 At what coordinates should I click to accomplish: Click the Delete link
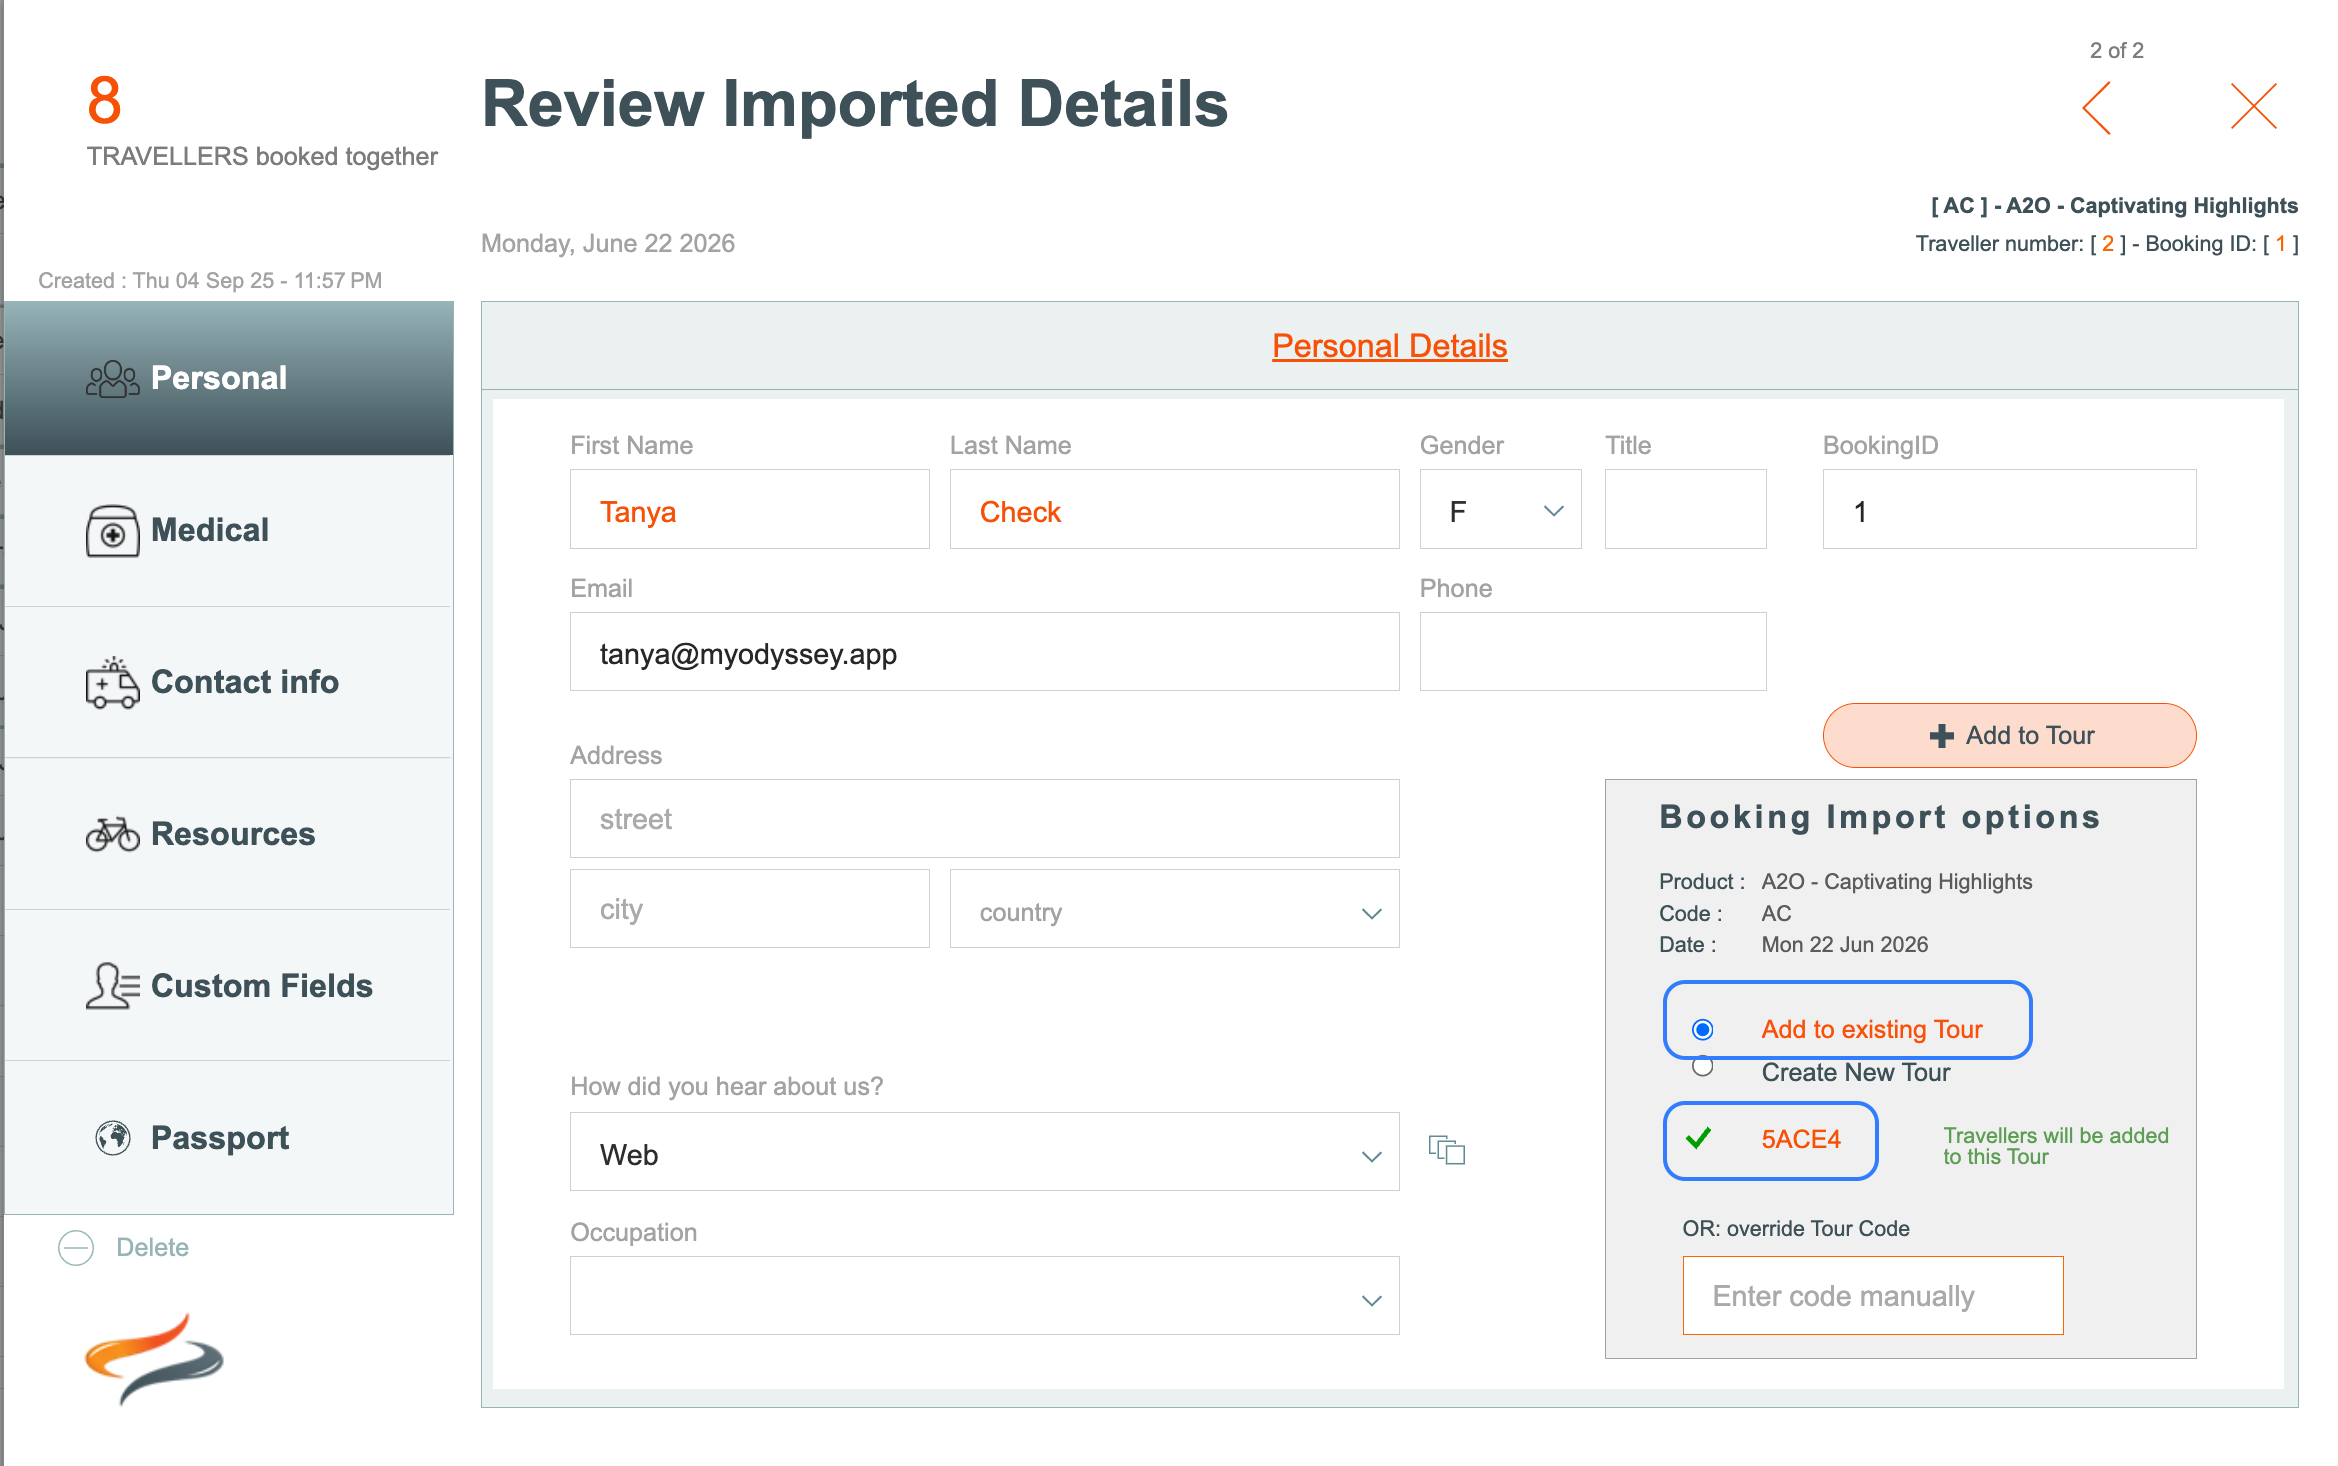(x=152, y=1247)
